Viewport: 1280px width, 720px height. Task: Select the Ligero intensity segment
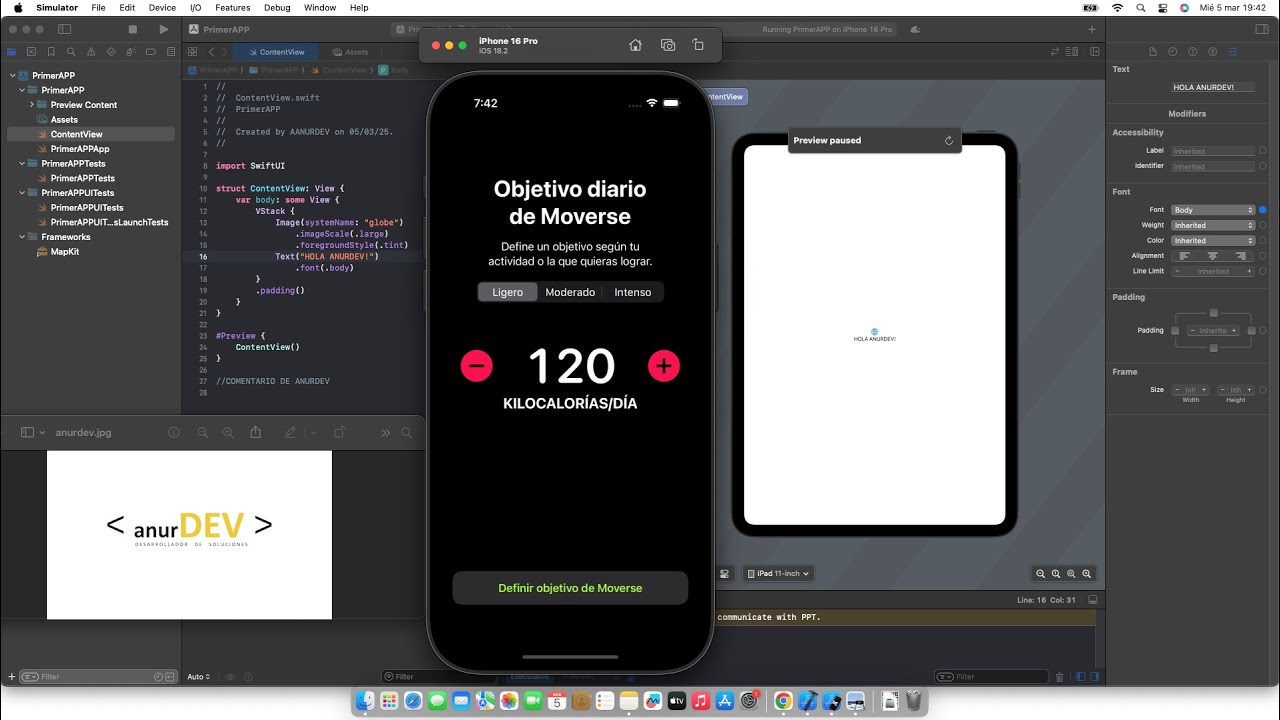[x=507, y=292]
